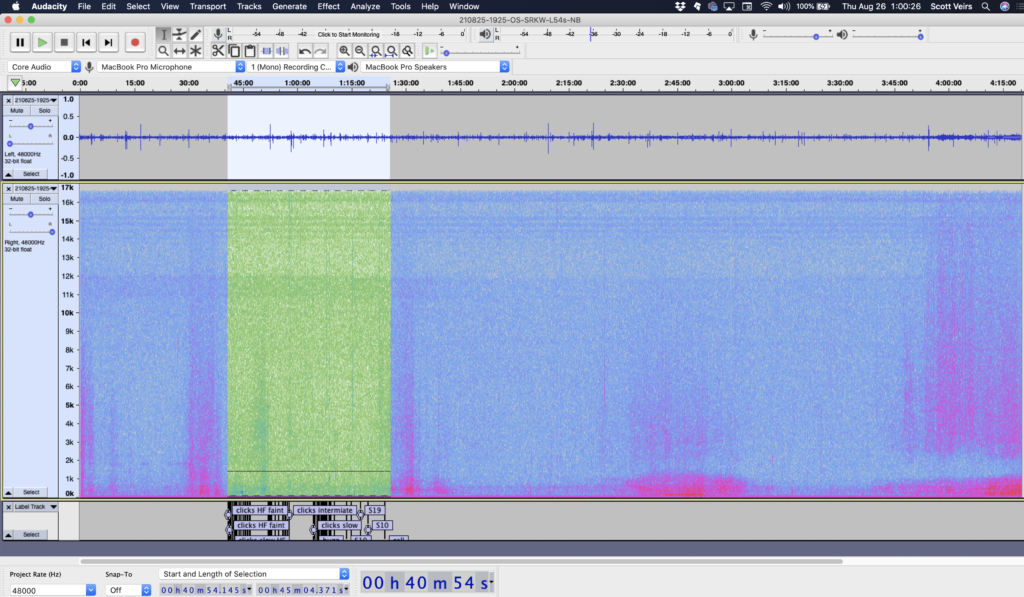Click the Record button
Viewport: 1024px width, 597px height.
135,42
